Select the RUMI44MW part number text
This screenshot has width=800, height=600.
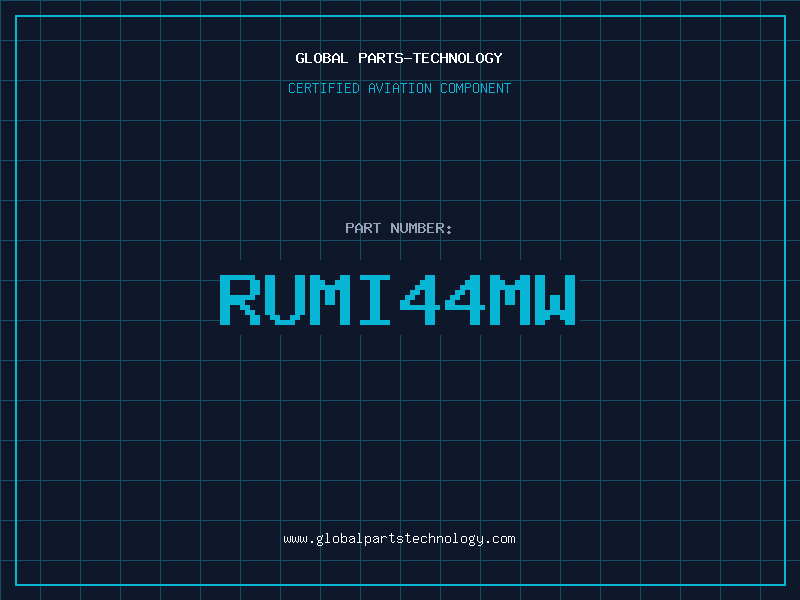pos(398,300)
